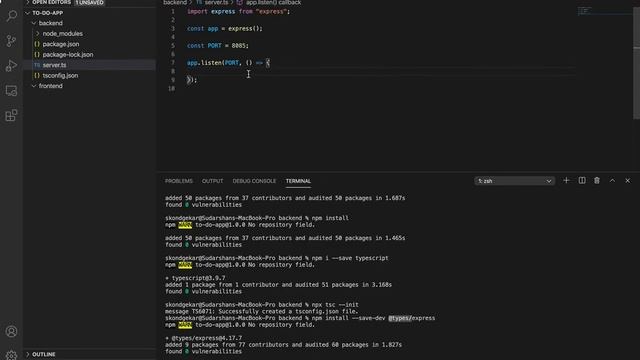Open the Remote Explorer view
Screen dimensions: 640x360
[11, 91]
